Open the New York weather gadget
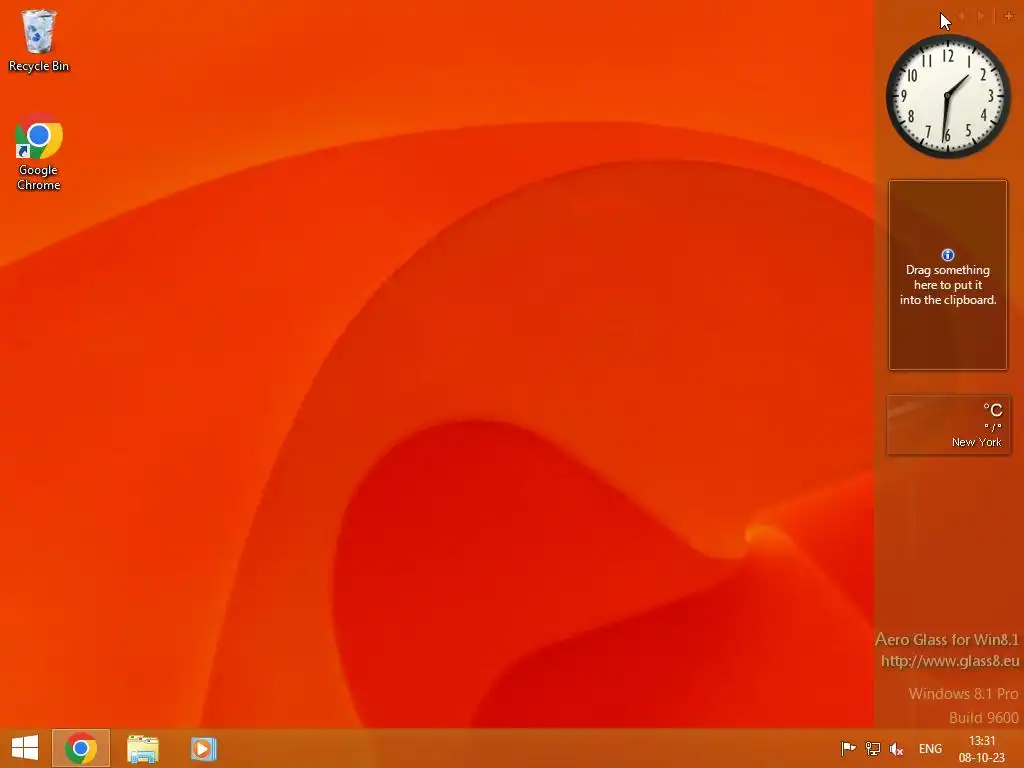 pos(948,424)
